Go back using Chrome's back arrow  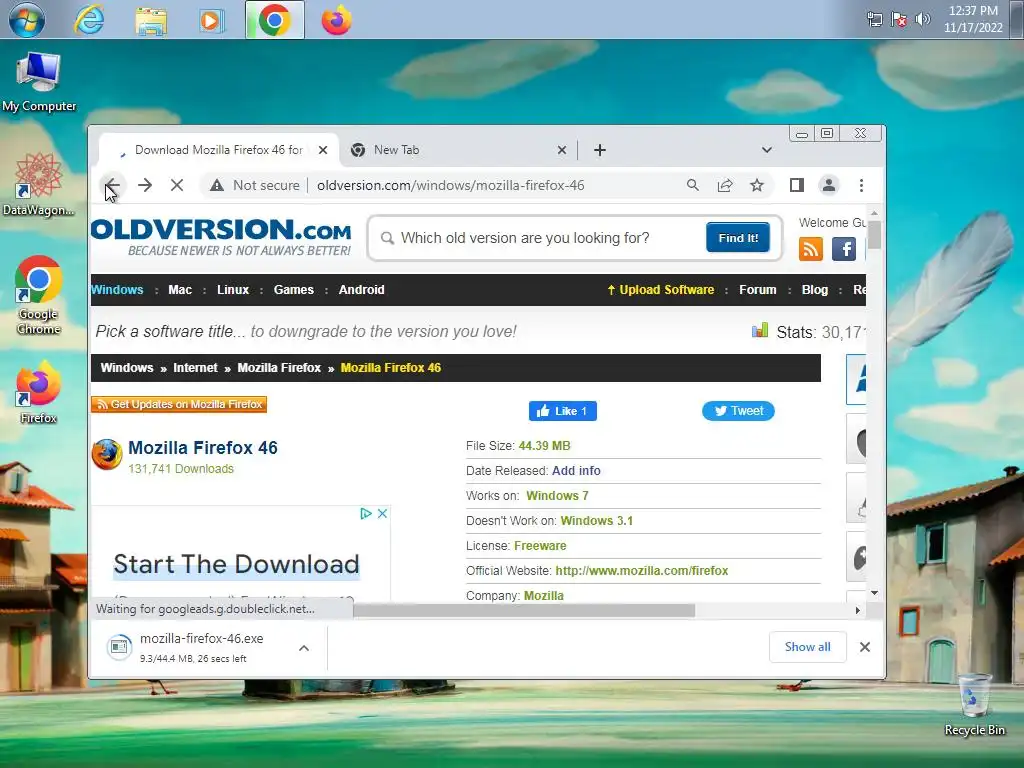(x=112, y=185)
